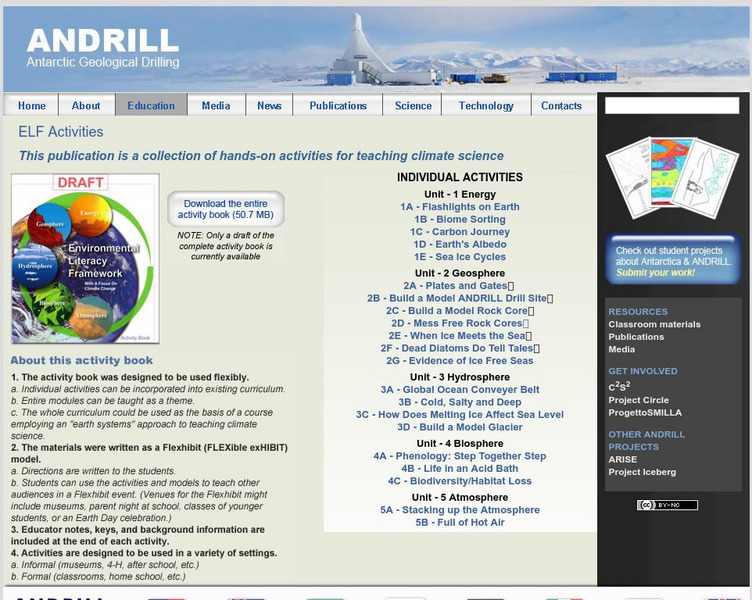Open the ProgettoSMILLA link

(x=645, y=412)
